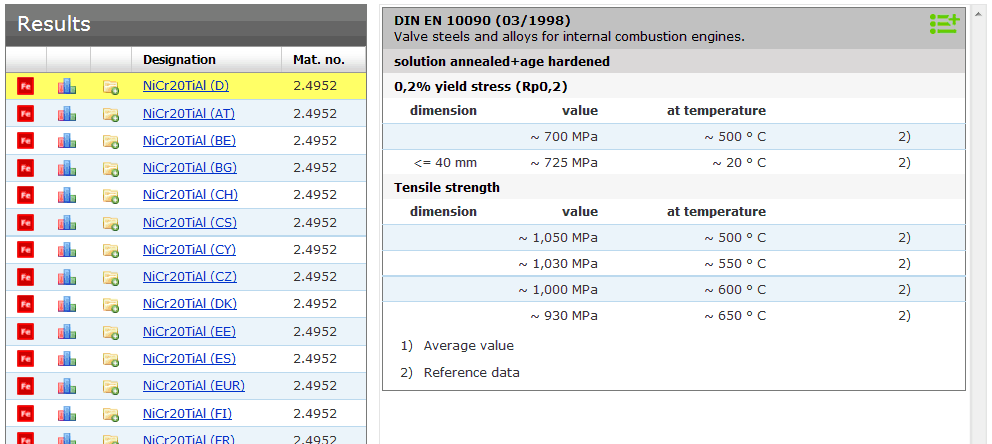The height and width of the screenshot is (444, 992).
Task: Click the add-to-folder icon for NiCr20TiAl (CS)
Action: pyautogui.click(x=110, y=222)
